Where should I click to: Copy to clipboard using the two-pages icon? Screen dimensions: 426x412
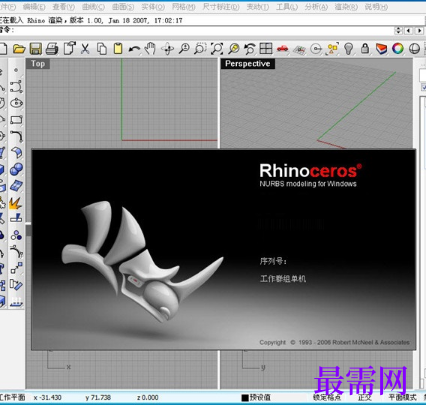click(x=102, y=49)
